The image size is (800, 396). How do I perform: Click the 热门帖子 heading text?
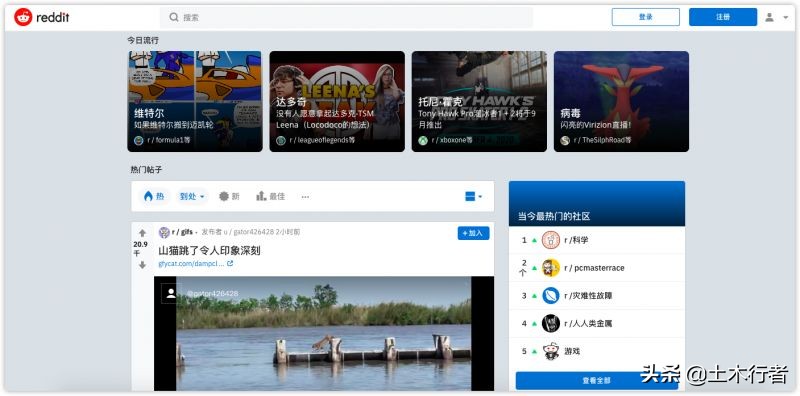[146, 170]
